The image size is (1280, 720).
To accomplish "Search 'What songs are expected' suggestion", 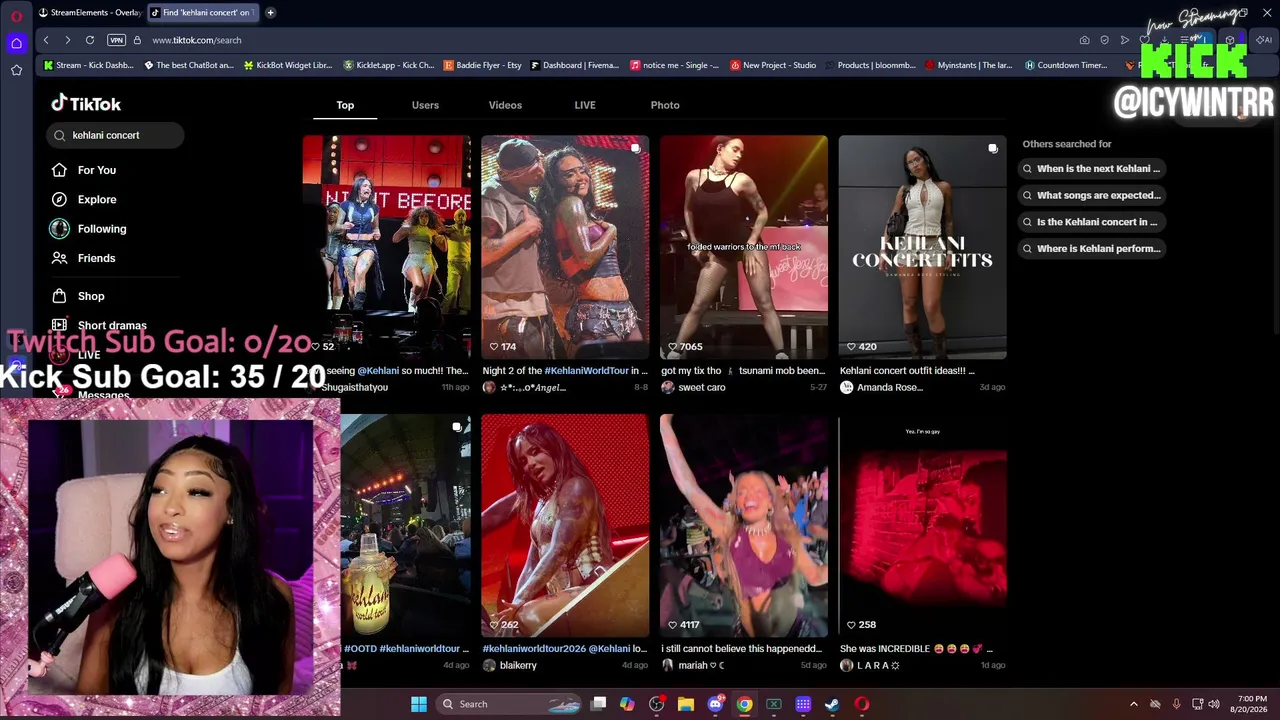I will coord(1091,196).
